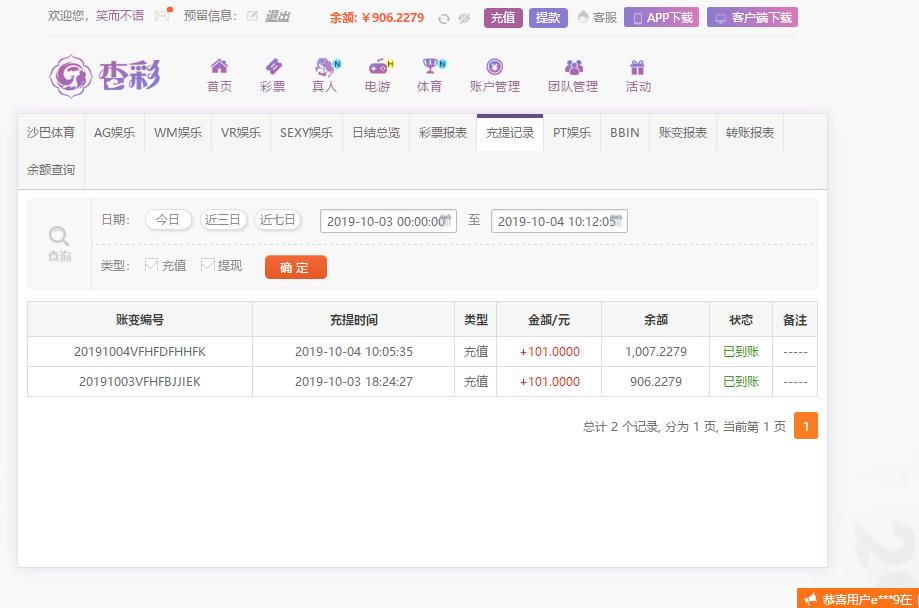
Task: Switch to PT娱乐 tab
Action: point(572,133)
